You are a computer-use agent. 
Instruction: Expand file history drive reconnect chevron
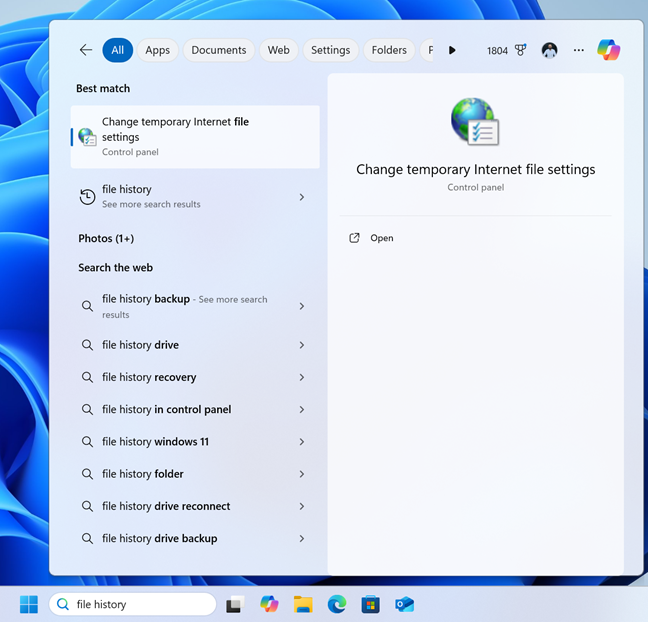302,506
